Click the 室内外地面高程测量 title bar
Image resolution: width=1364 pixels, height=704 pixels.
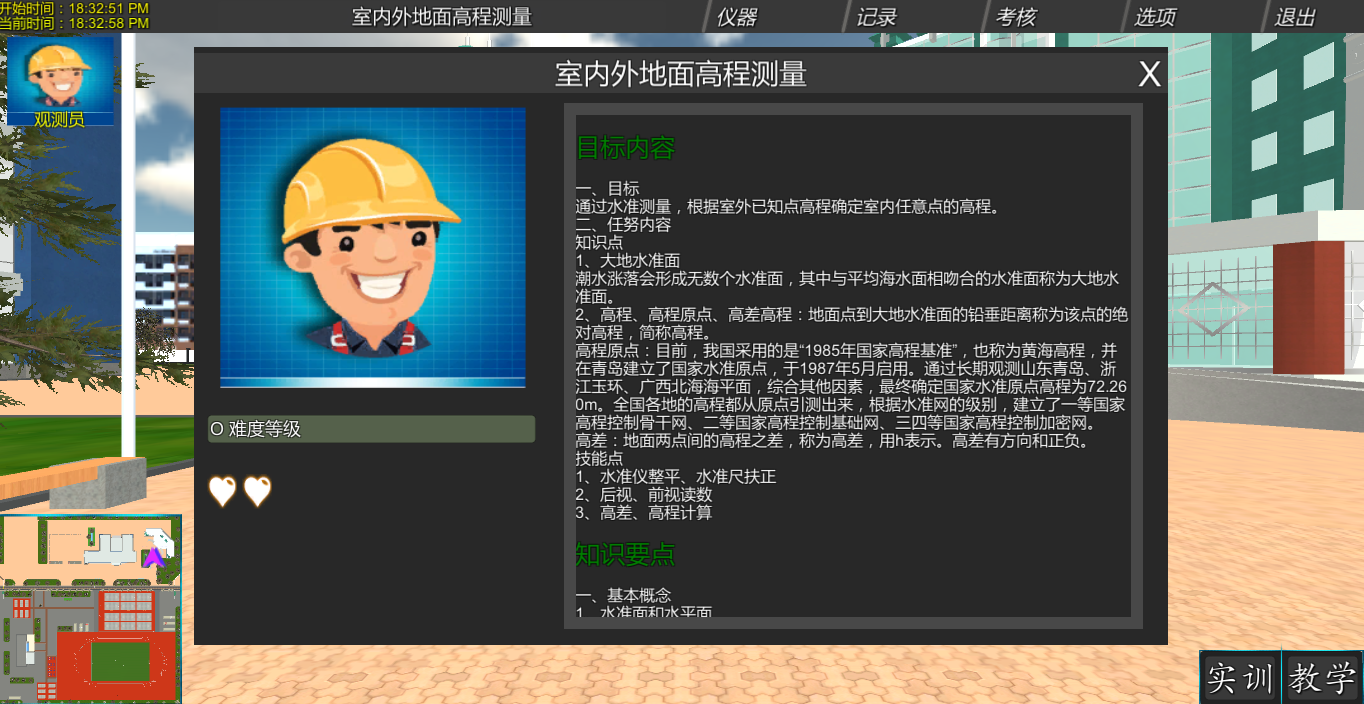coord(680,73)
